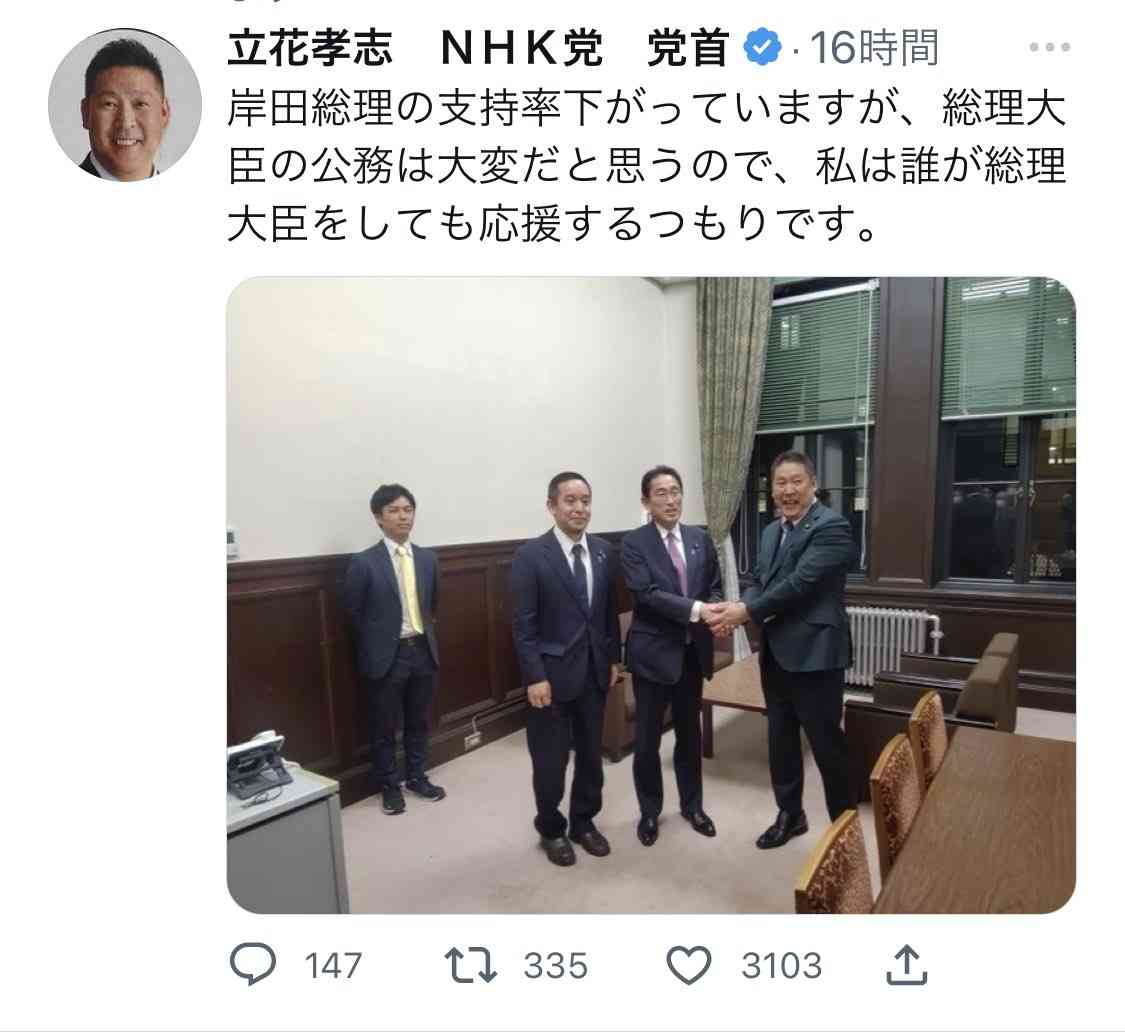Click the blue verified badge
This screenshot has height=1034, width=1125.
(761, 47)
